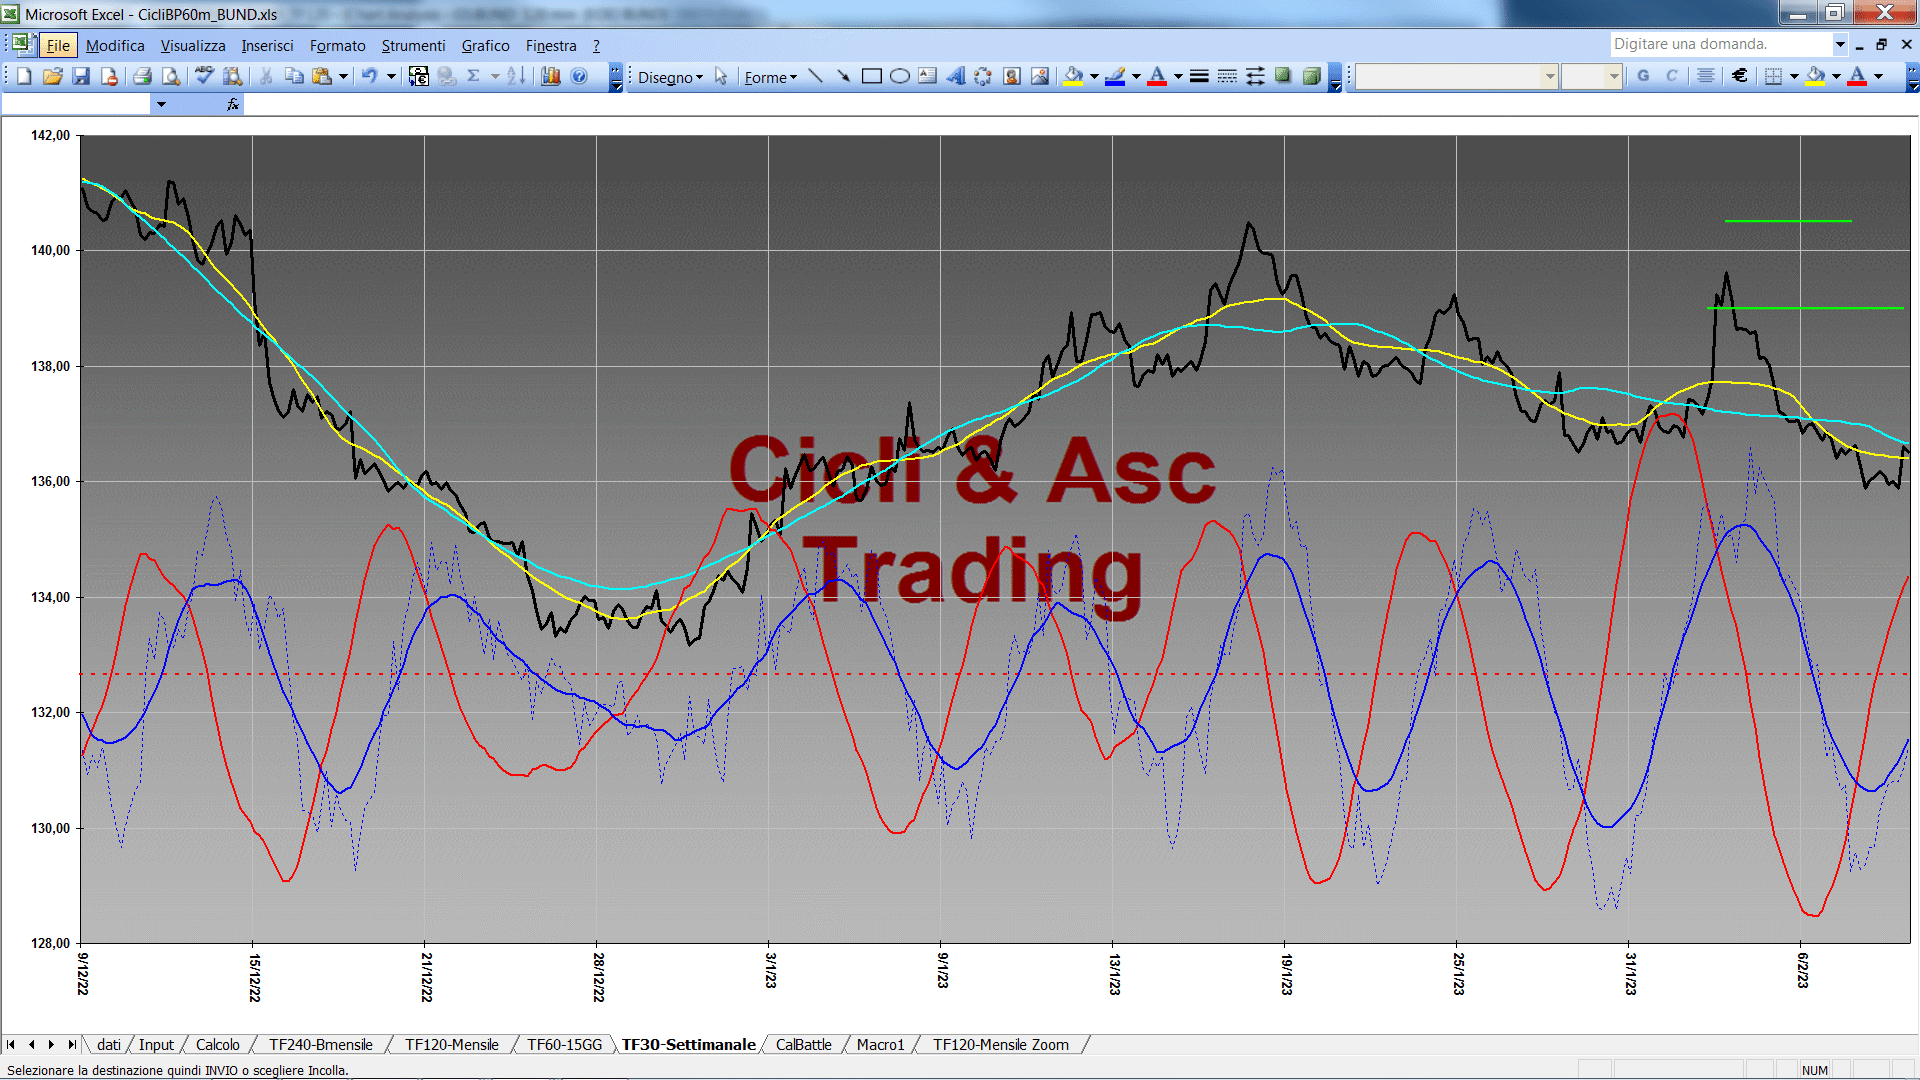Expand the Borders dropdown arrow

point(1794,76)
